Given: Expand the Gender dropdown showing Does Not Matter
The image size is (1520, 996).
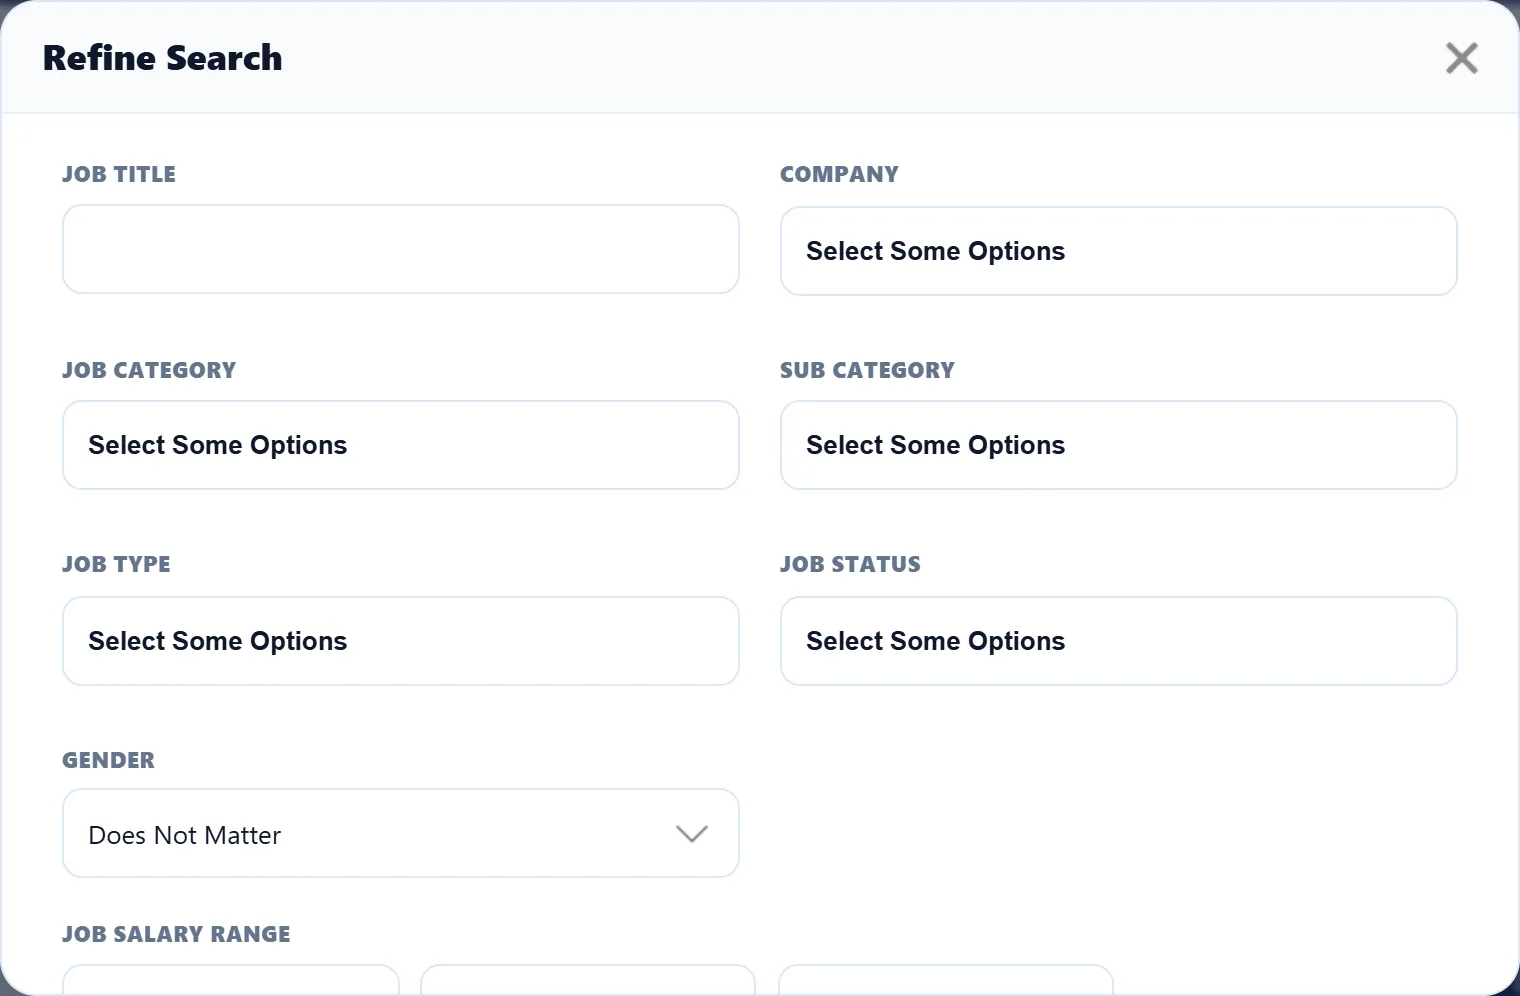Looking at the screenshot, I should point(401,833).
